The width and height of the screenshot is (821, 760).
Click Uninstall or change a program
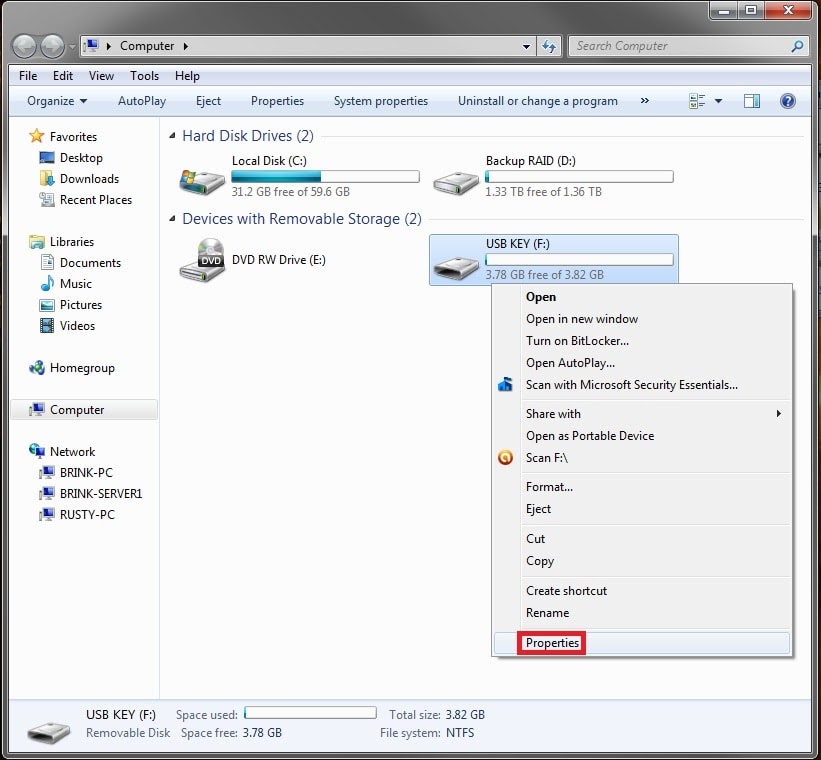point(537,101)
